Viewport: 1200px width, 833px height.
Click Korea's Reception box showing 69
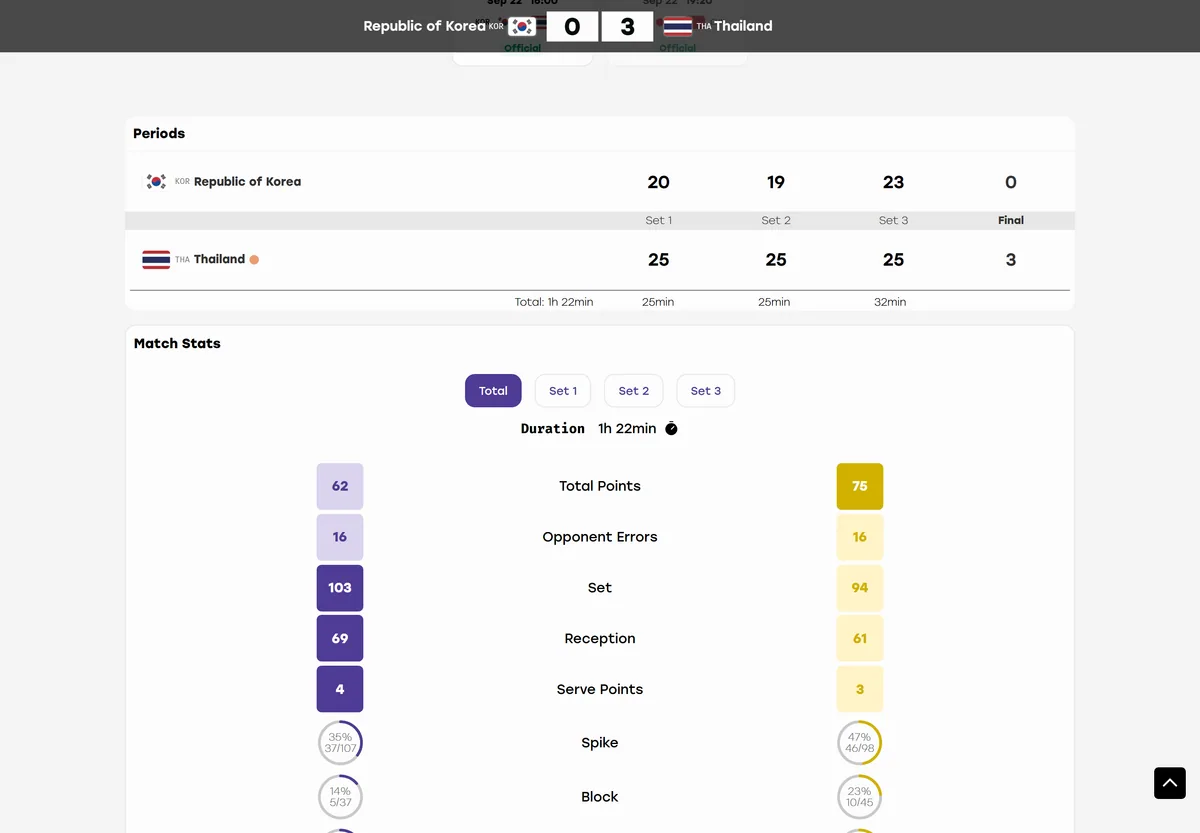point(340,638)
